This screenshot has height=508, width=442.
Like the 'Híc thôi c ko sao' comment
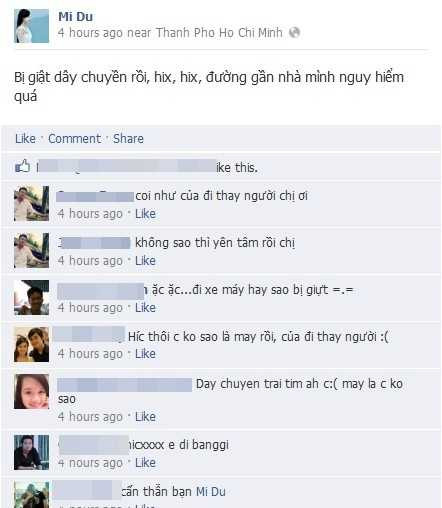point(145,354)
